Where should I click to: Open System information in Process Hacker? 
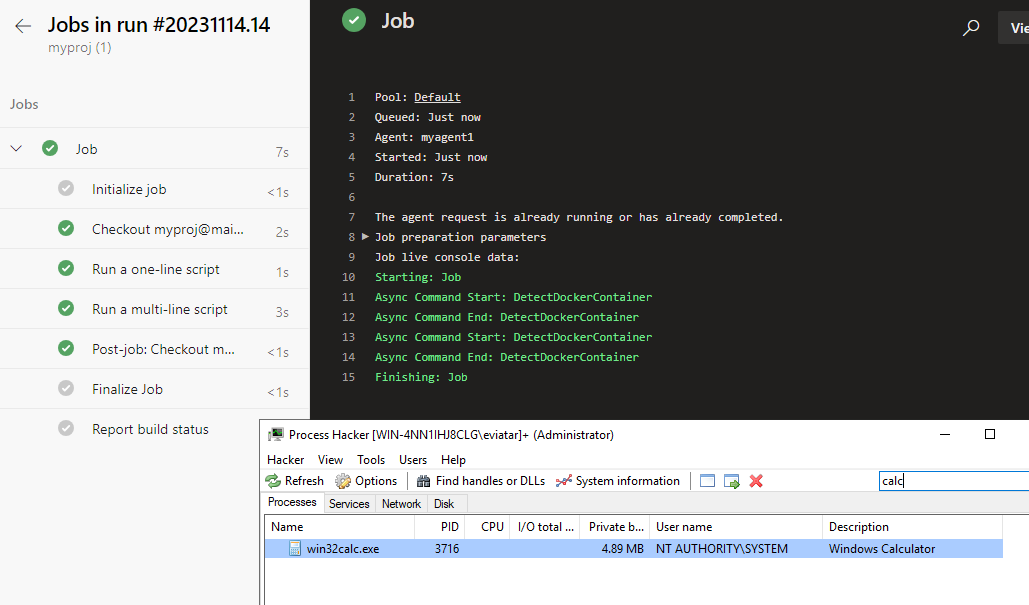click(x=618, y=481)
